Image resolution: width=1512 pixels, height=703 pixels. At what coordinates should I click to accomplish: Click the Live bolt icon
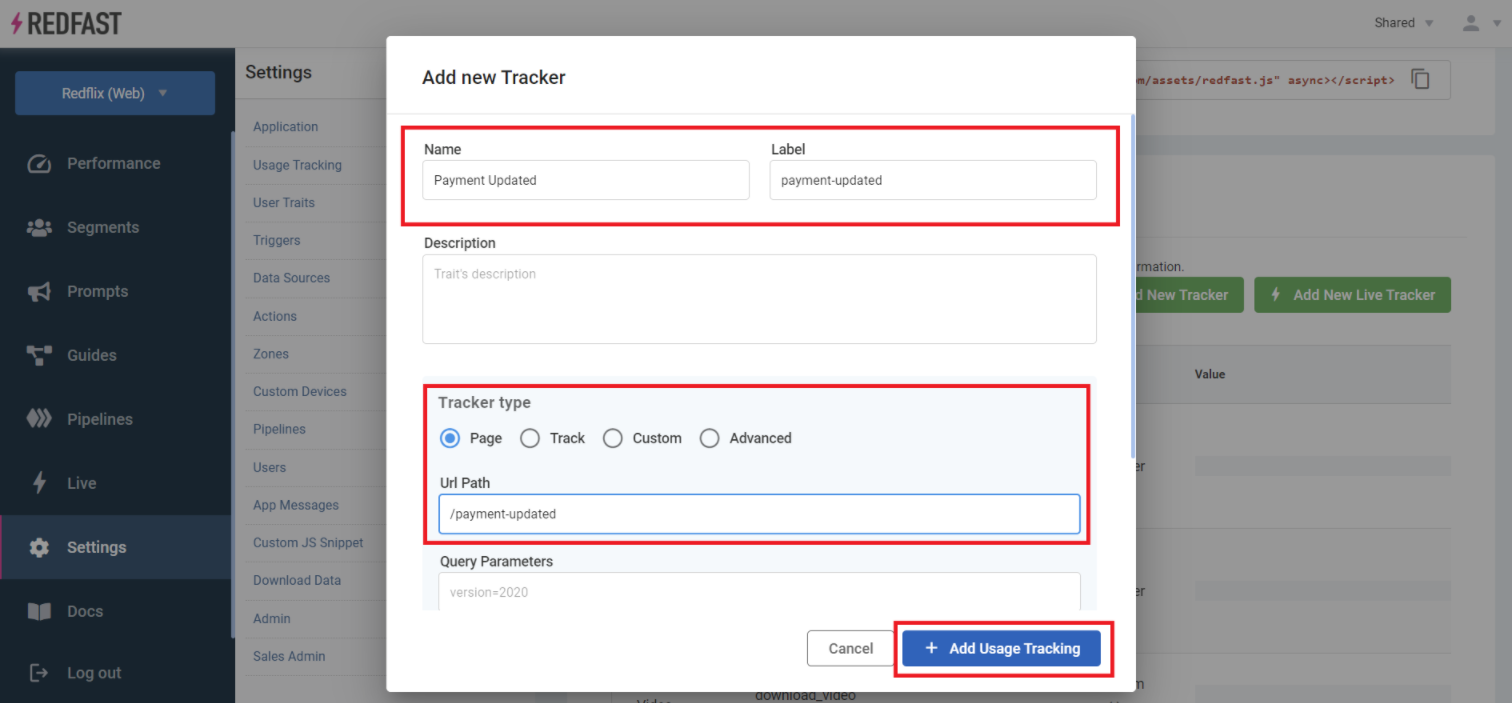point(39,483)
